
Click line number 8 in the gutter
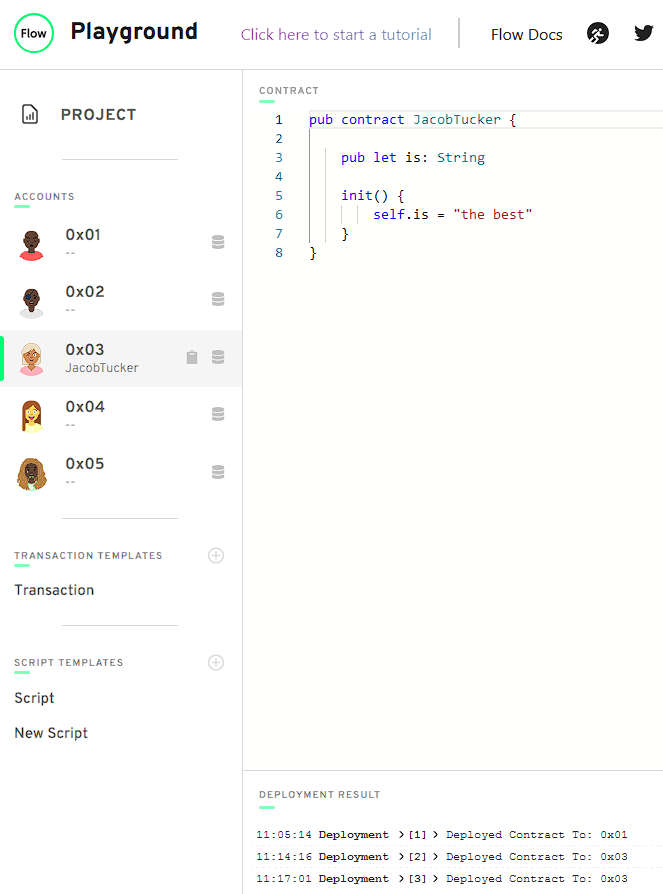point(279,253)
